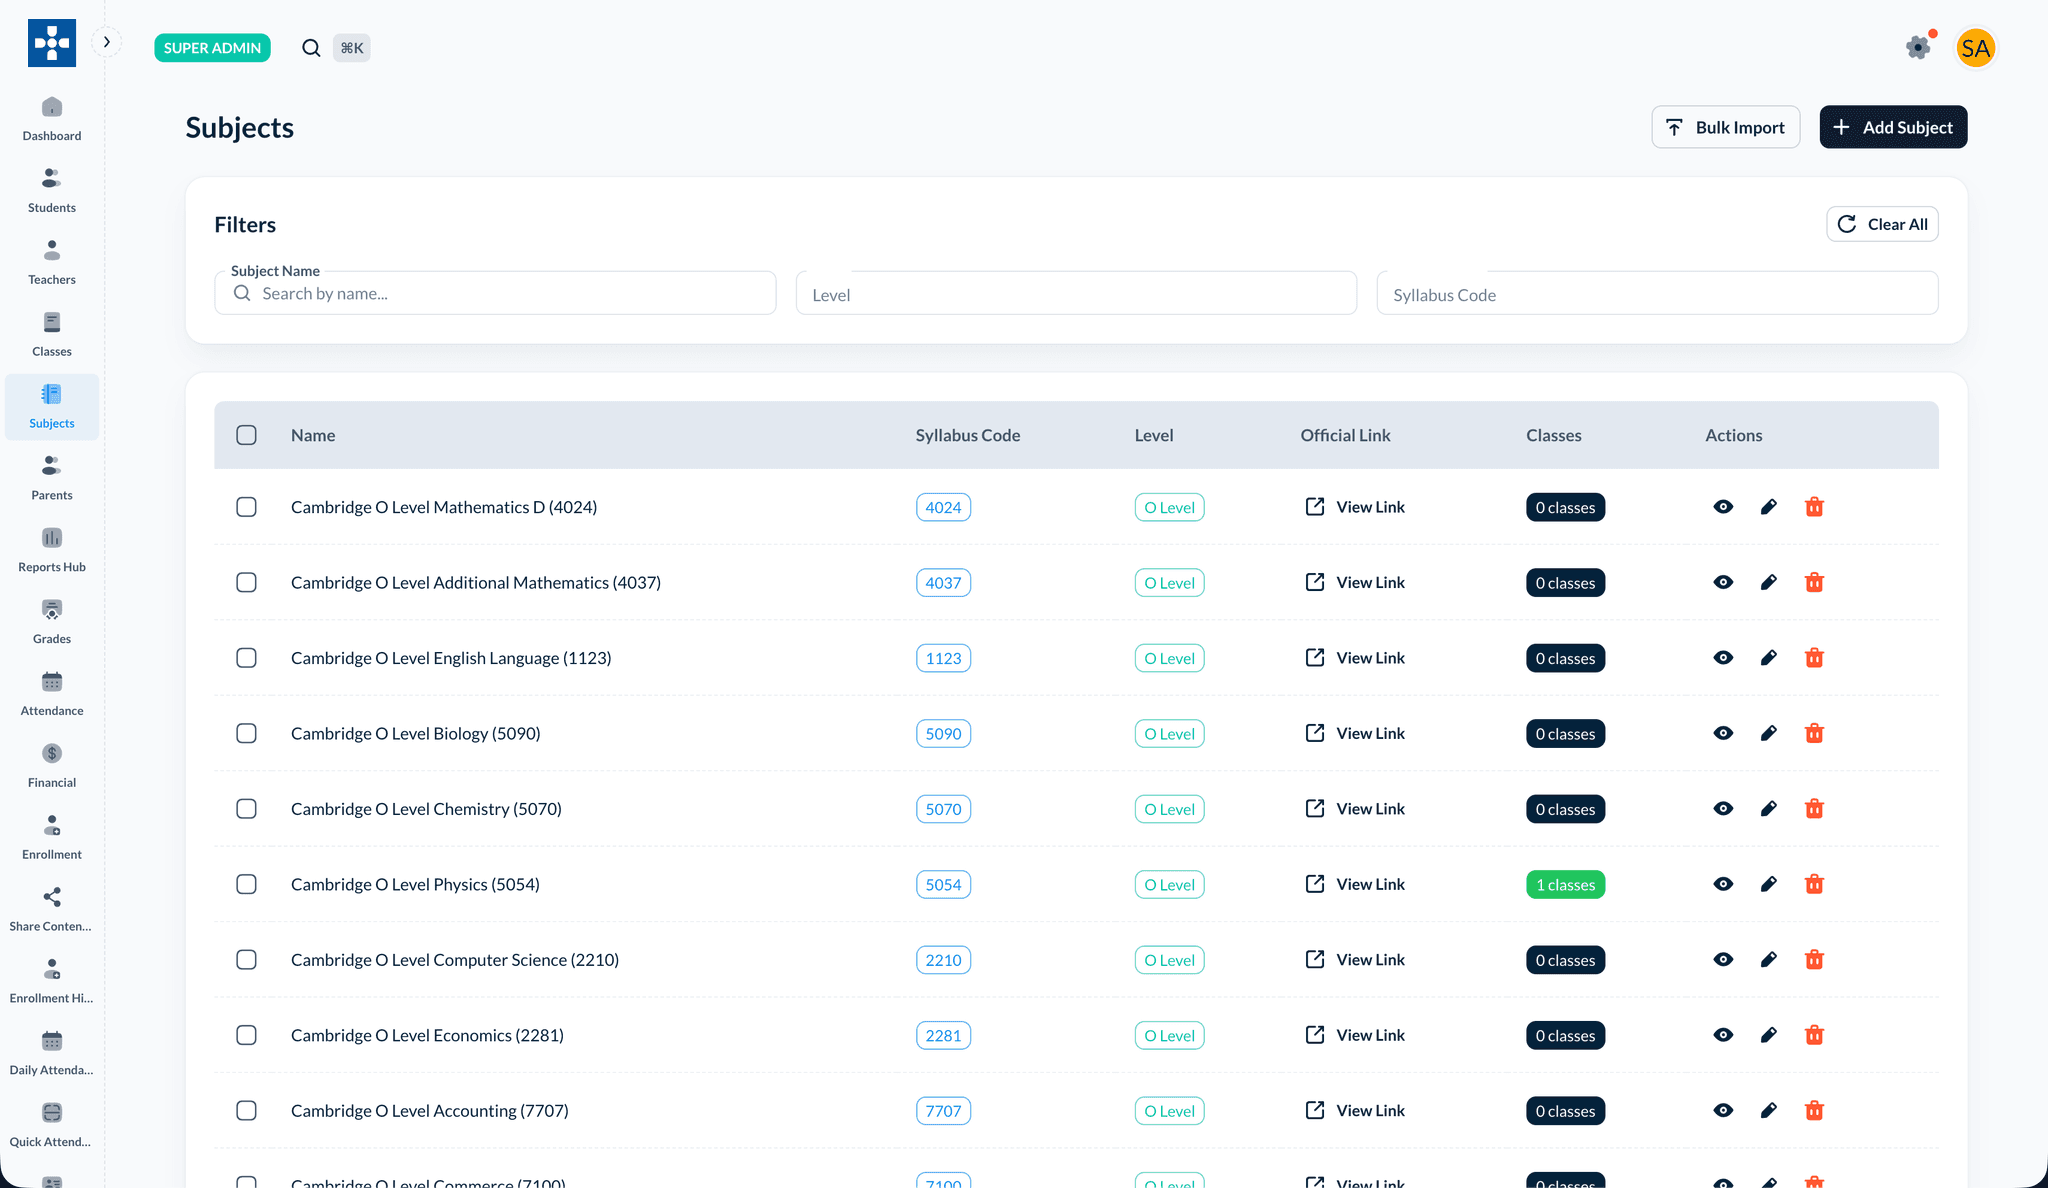
Task: Tick the Biology (5090) row checkbox
Action: point(246,733)
